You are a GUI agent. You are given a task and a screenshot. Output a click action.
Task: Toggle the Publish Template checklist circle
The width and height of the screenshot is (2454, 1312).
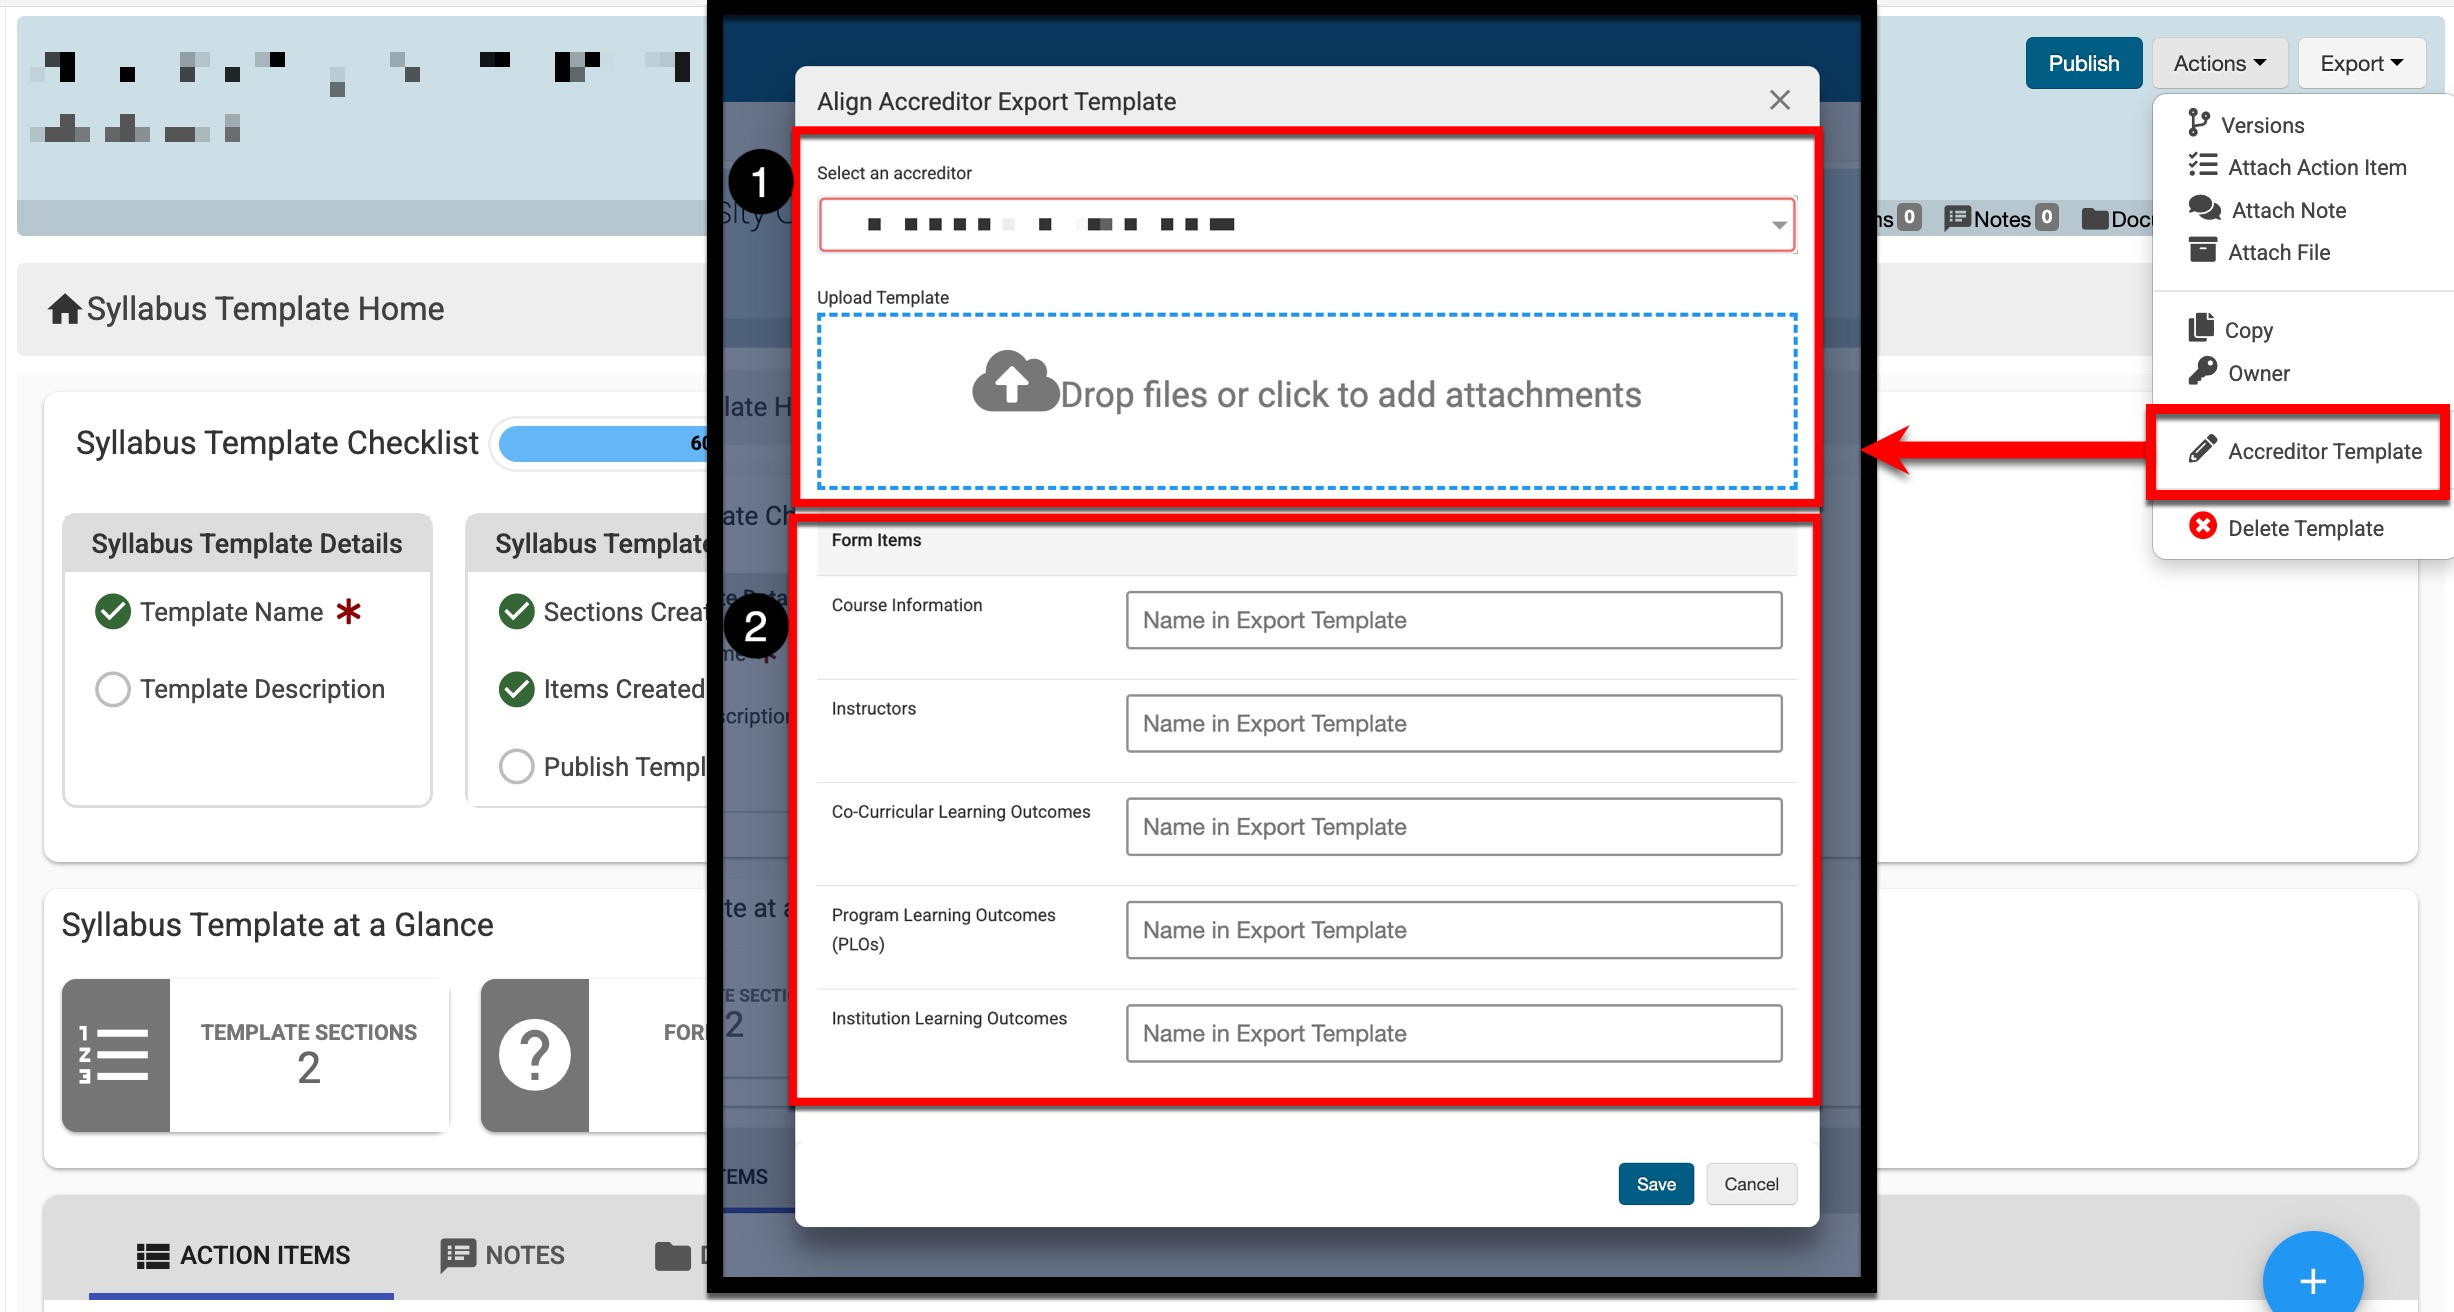(516, 767)
